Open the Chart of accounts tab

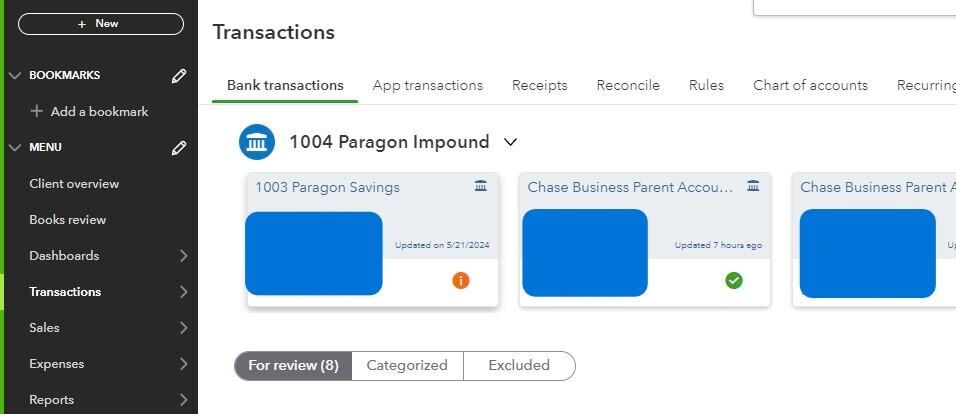[810, 85]
